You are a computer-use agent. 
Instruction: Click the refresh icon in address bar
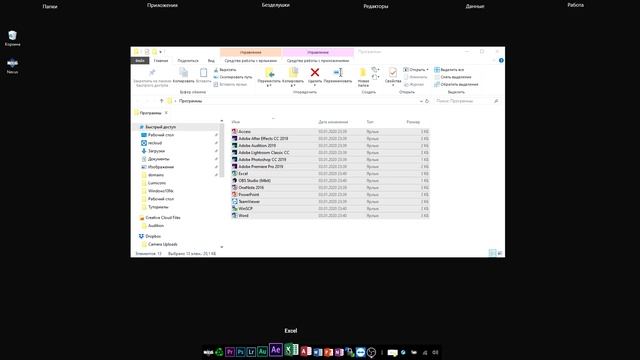pyautogui.click(x=427, y=101)
